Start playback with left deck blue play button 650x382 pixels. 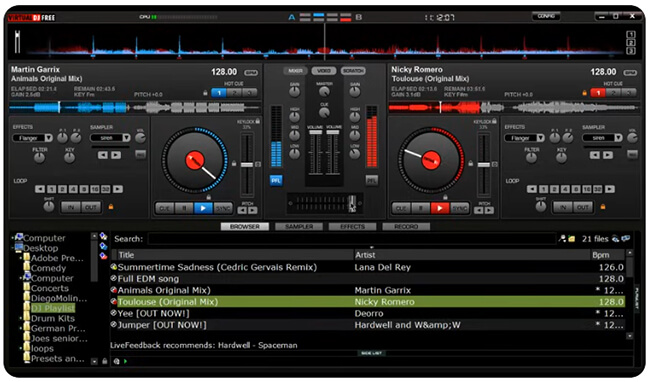(203, 208)
